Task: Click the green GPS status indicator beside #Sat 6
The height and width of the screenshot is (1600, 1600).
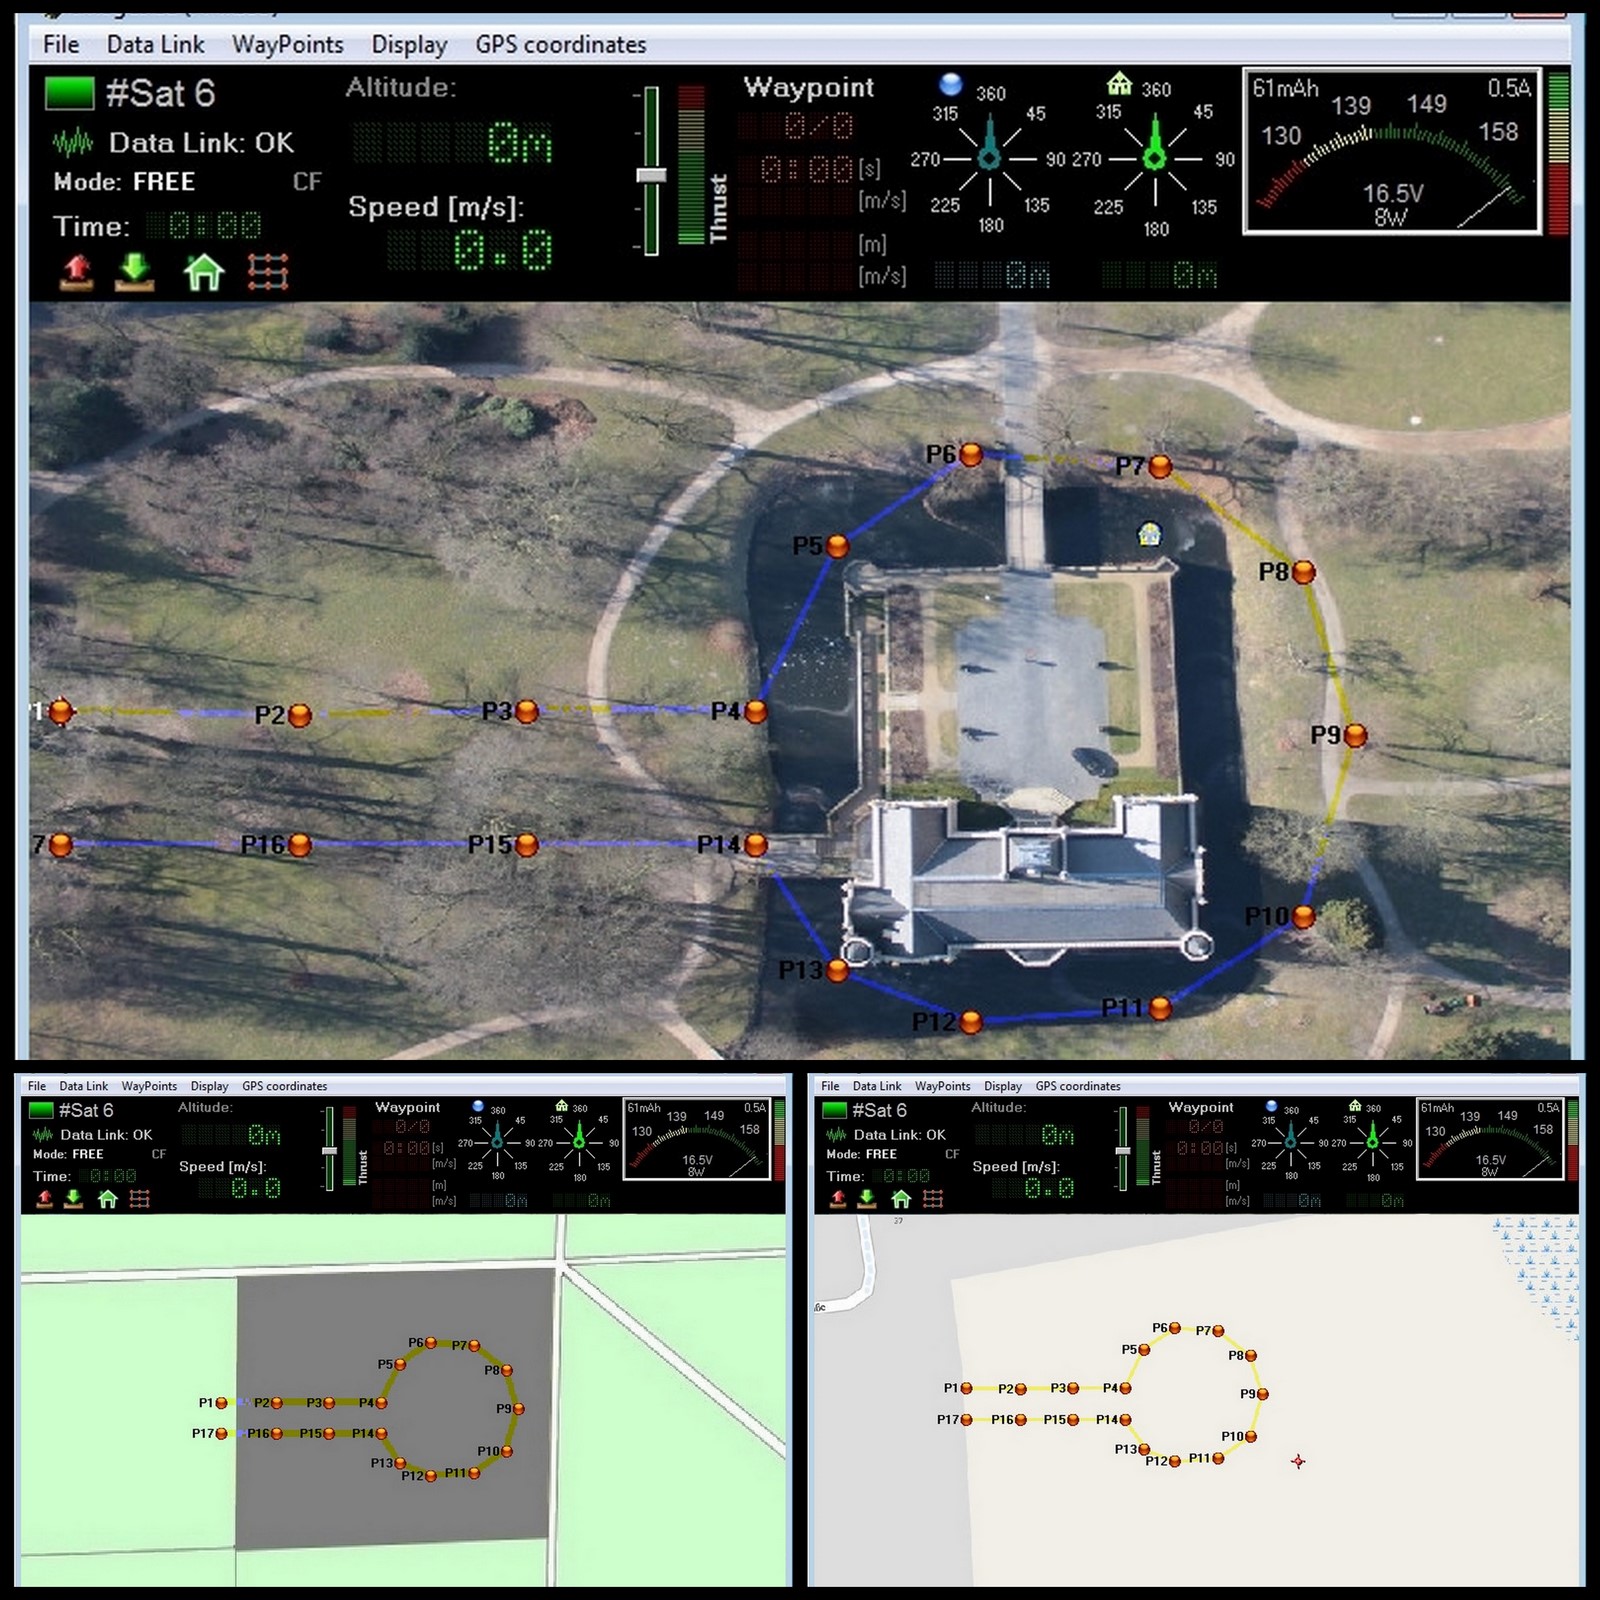Action: (69, 94)
